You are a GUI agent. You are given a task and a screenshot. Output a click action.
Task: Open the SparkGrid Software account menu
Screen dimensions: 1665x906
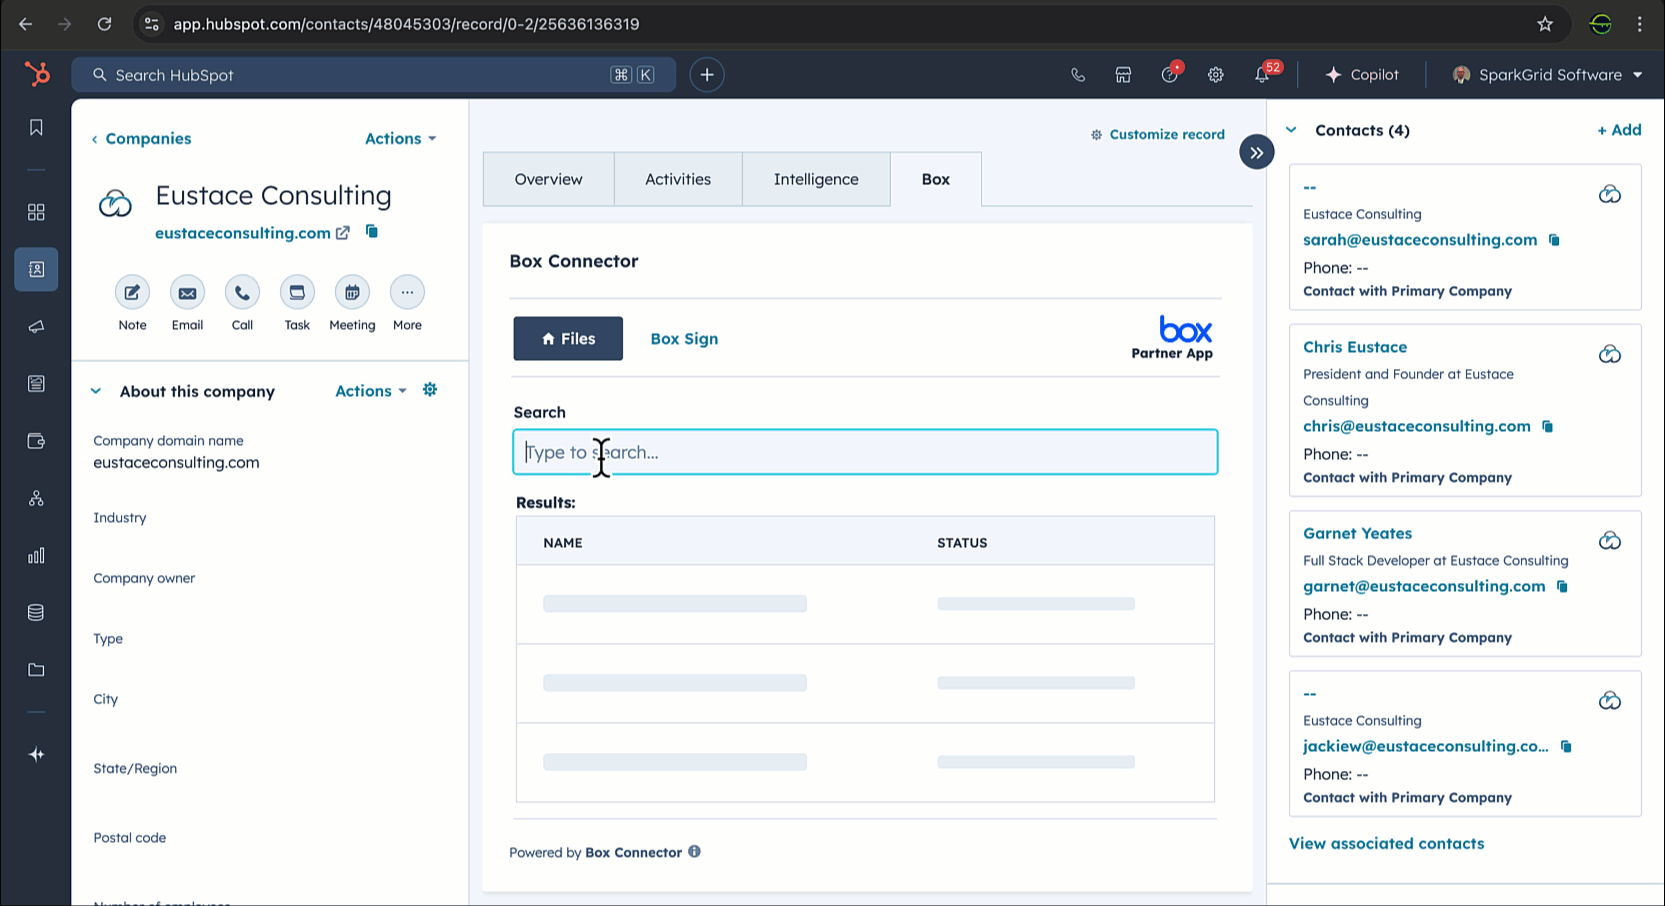1548,75
